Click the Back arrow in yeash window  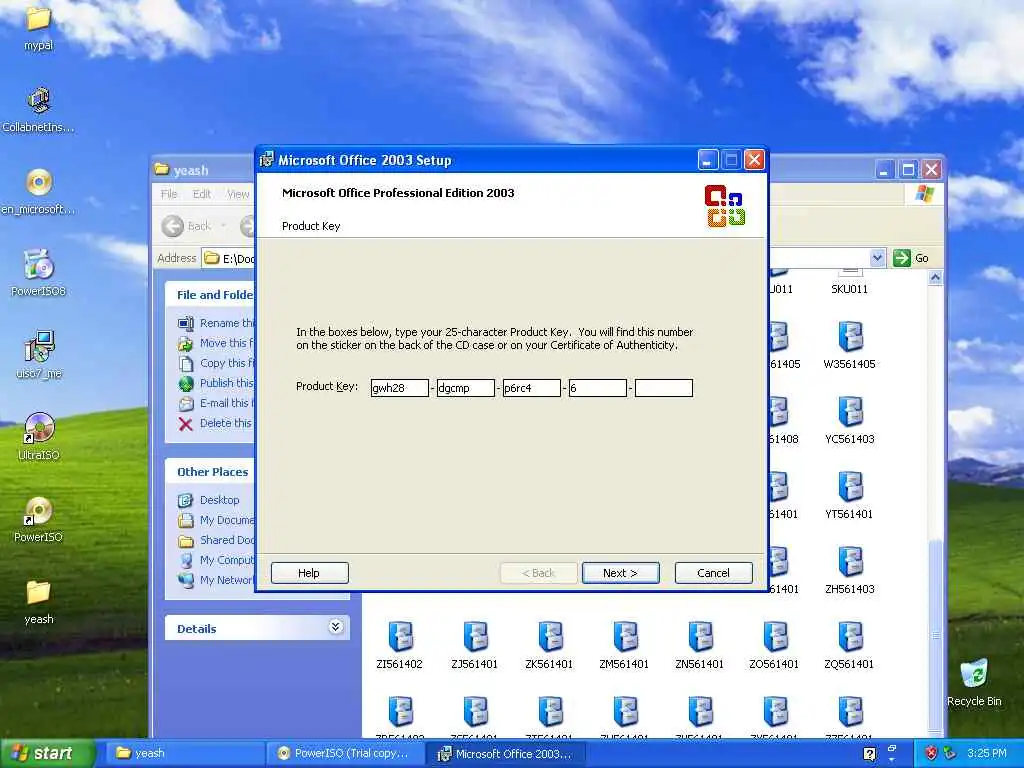pos(173,226)
